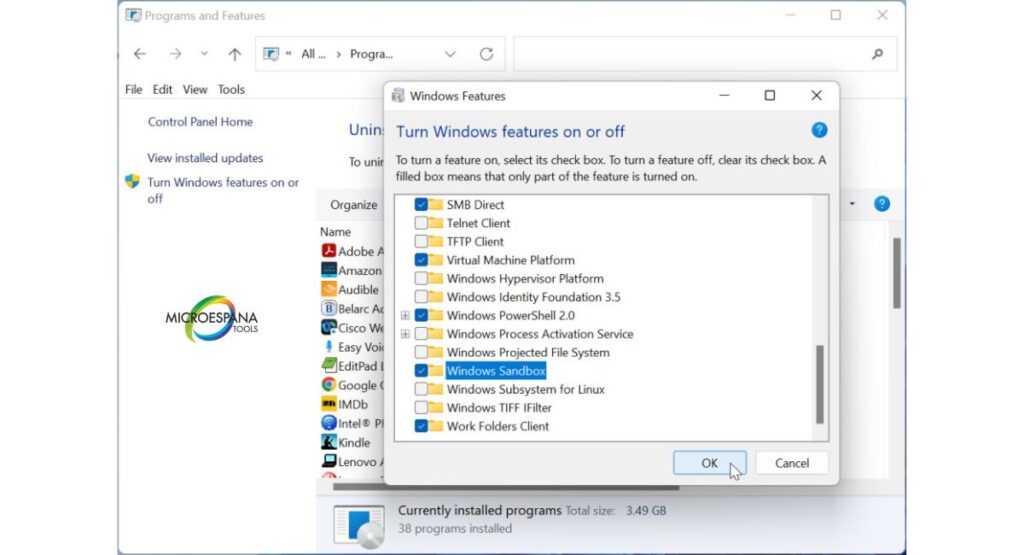
Task: Open the address bar history dropdown
Action: [x=450, y=54]
